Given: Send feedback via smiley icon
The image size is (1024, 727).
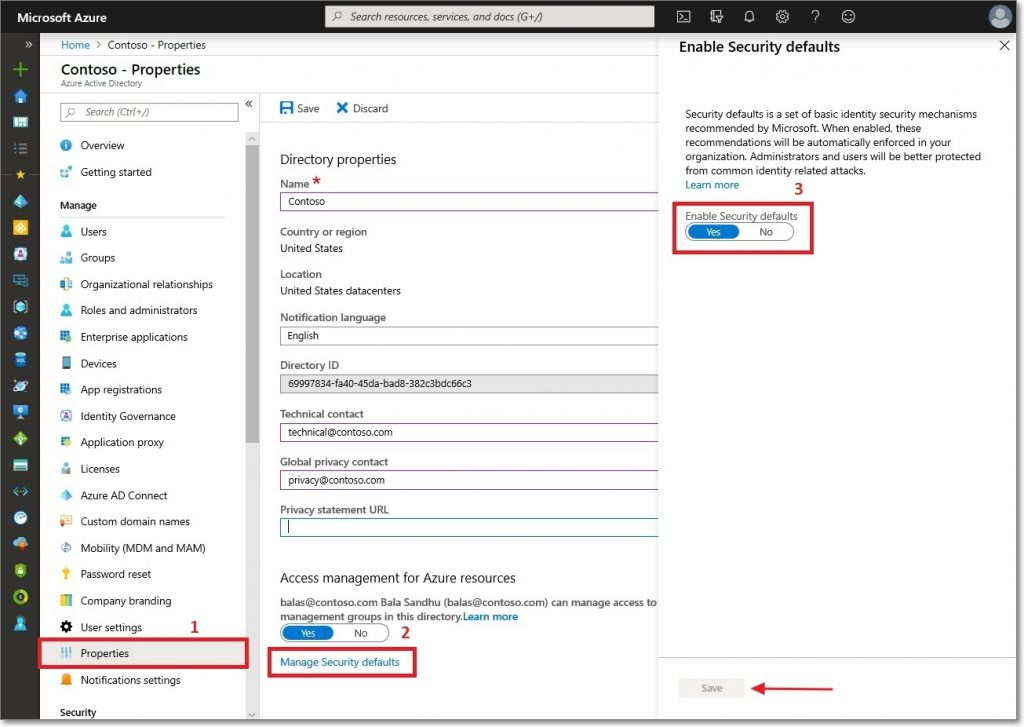Looking at the screenshot, I should 848,17.
